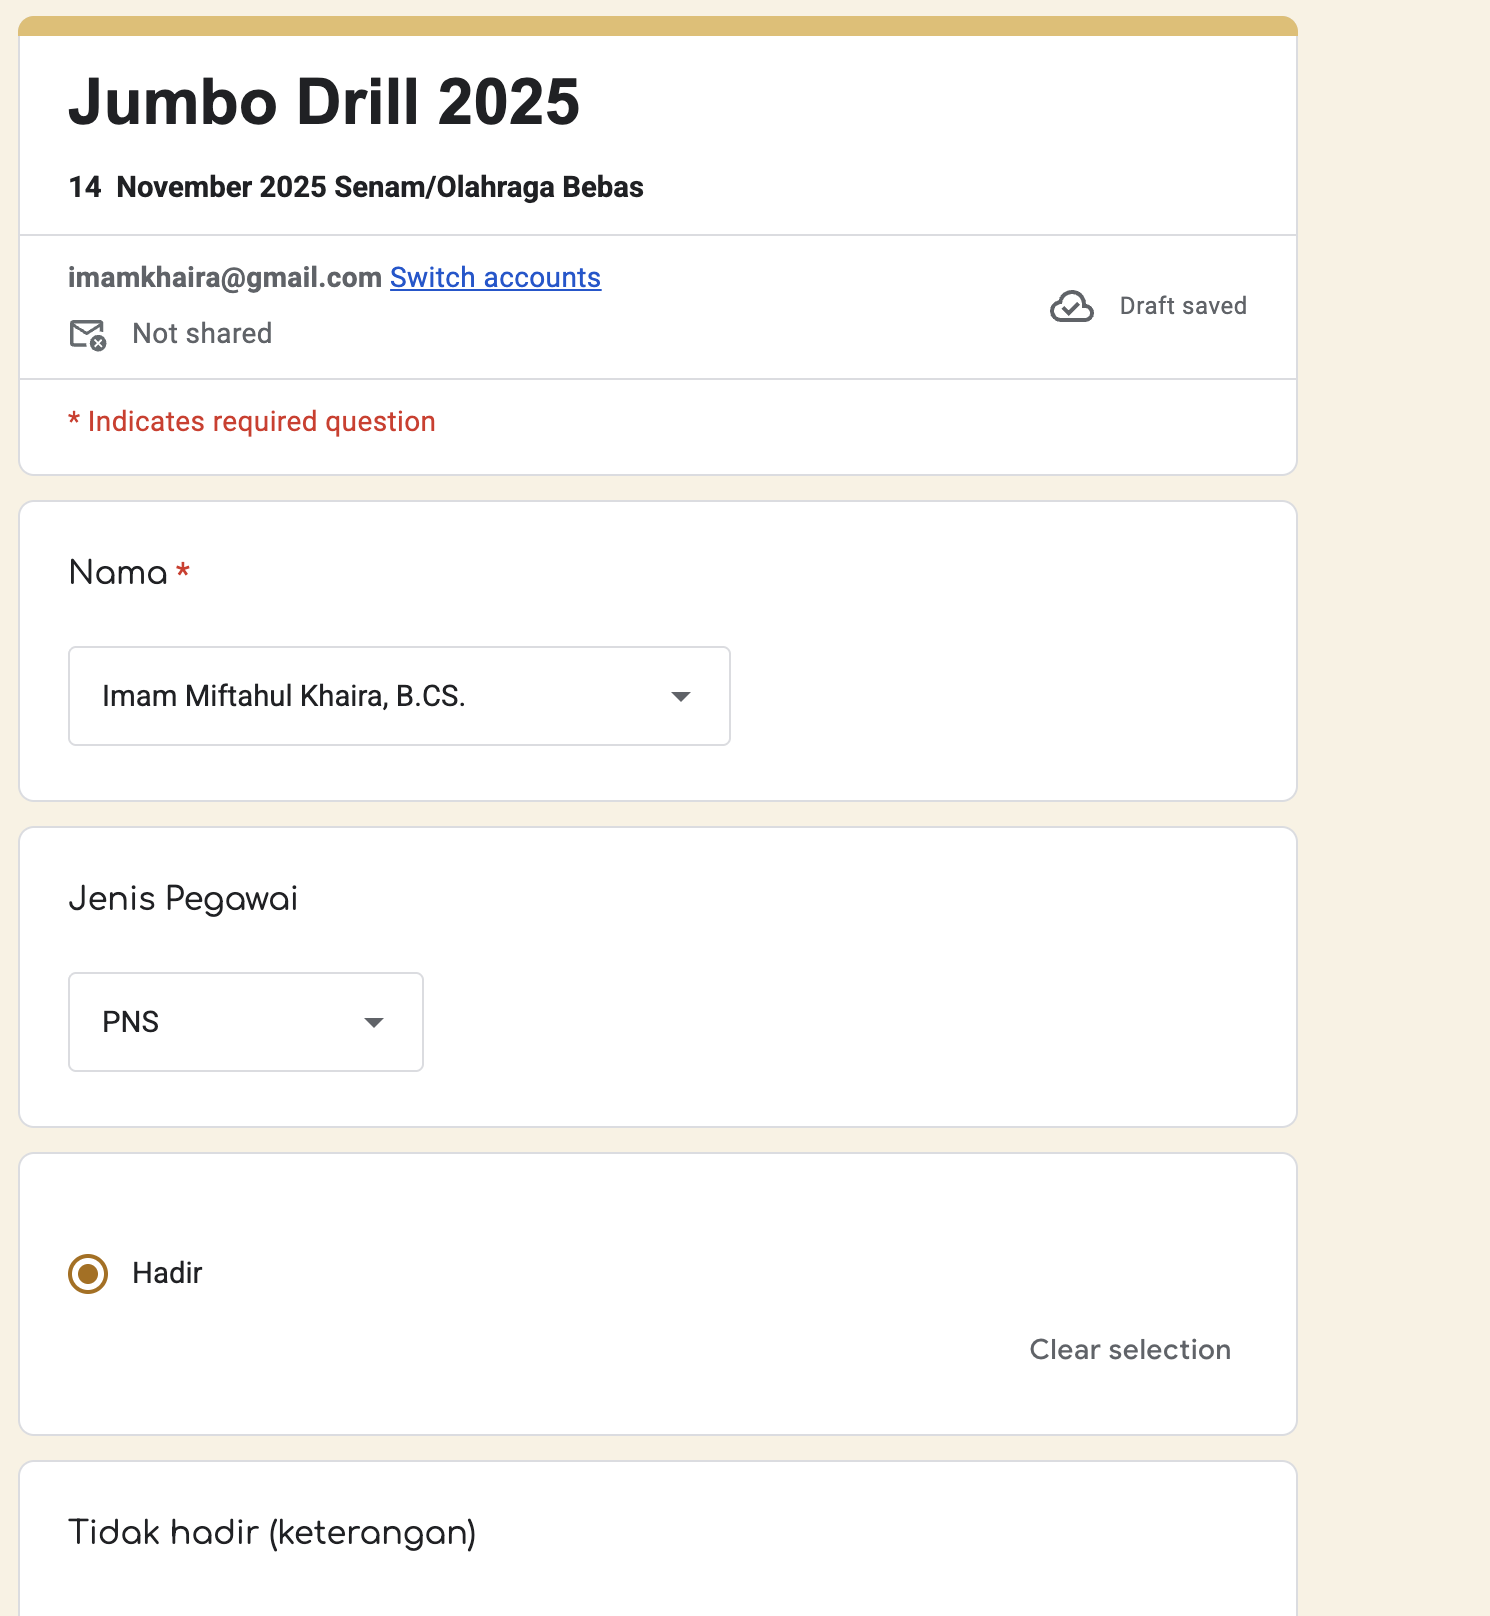Click the PNS selected value
This screenshot has height=1616, width=1490.
click(x=131, y=1022)
